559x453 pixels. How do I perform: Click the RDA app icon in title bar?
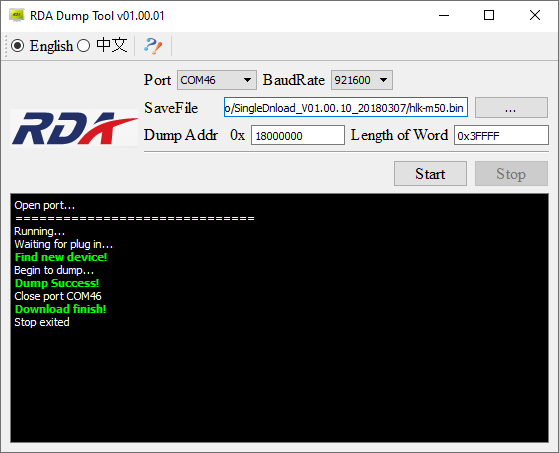point(16,16)
